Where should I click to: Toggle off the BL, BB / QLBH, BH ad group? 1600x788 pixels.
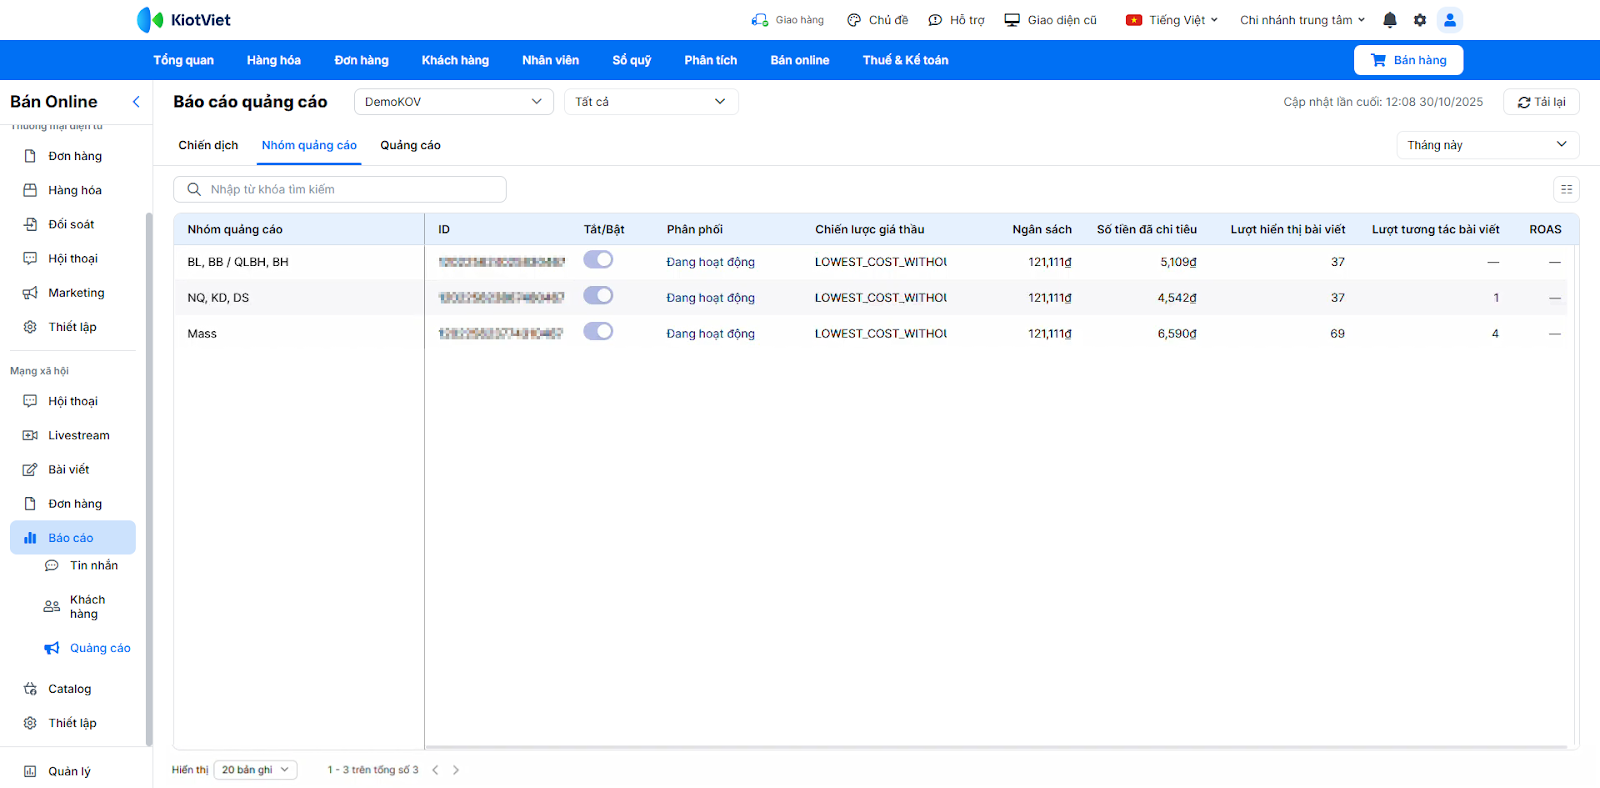click(x=598, y=260)
